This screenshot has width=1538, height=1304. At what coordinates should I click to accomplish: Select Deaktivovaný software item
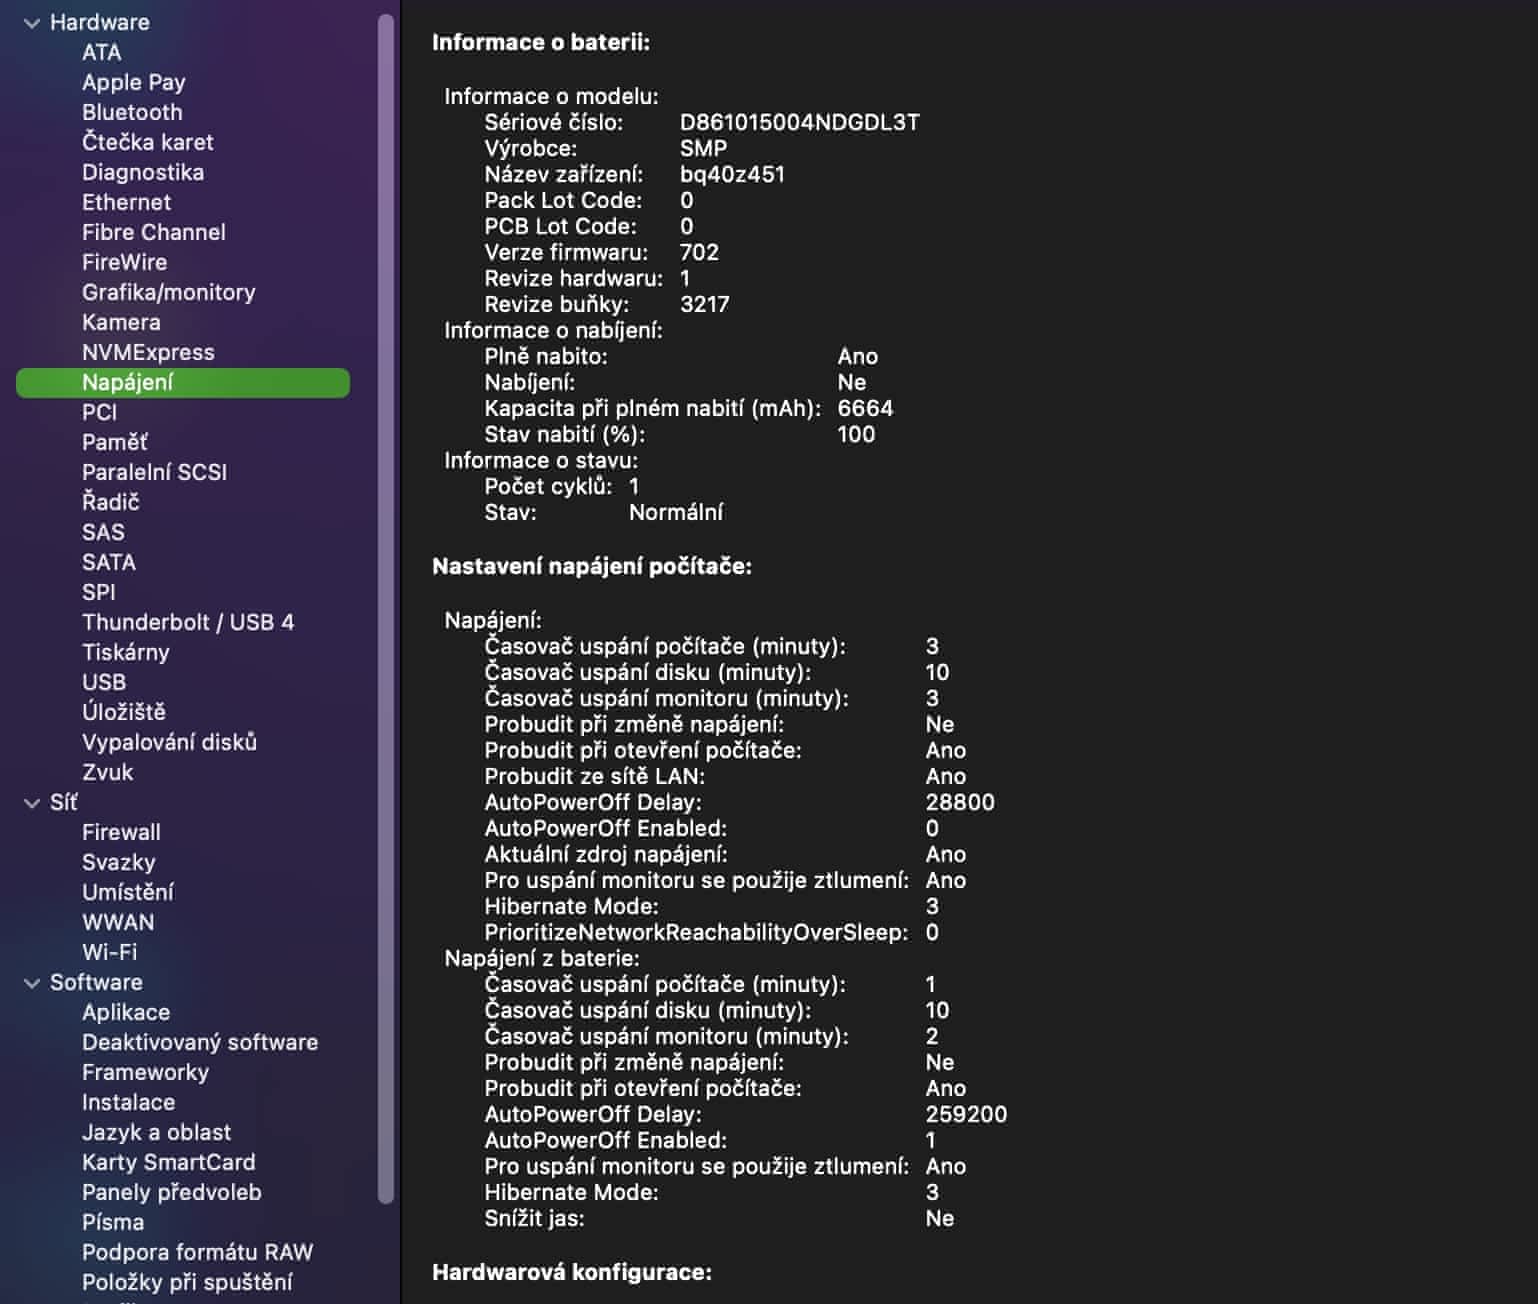pos(200,1042)
